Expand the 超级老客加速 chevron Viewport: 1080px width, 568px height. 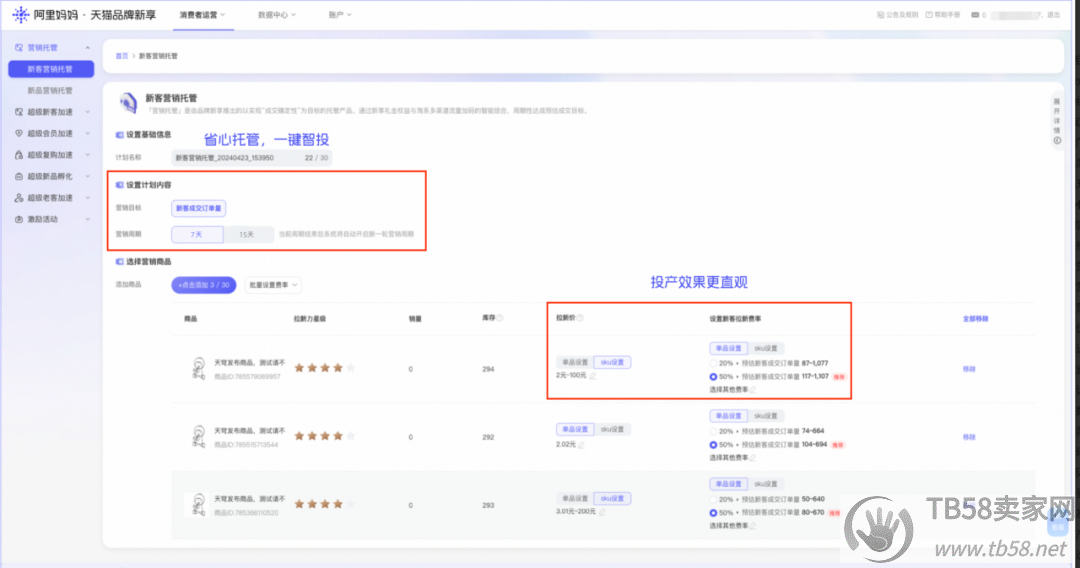[87, 198]
